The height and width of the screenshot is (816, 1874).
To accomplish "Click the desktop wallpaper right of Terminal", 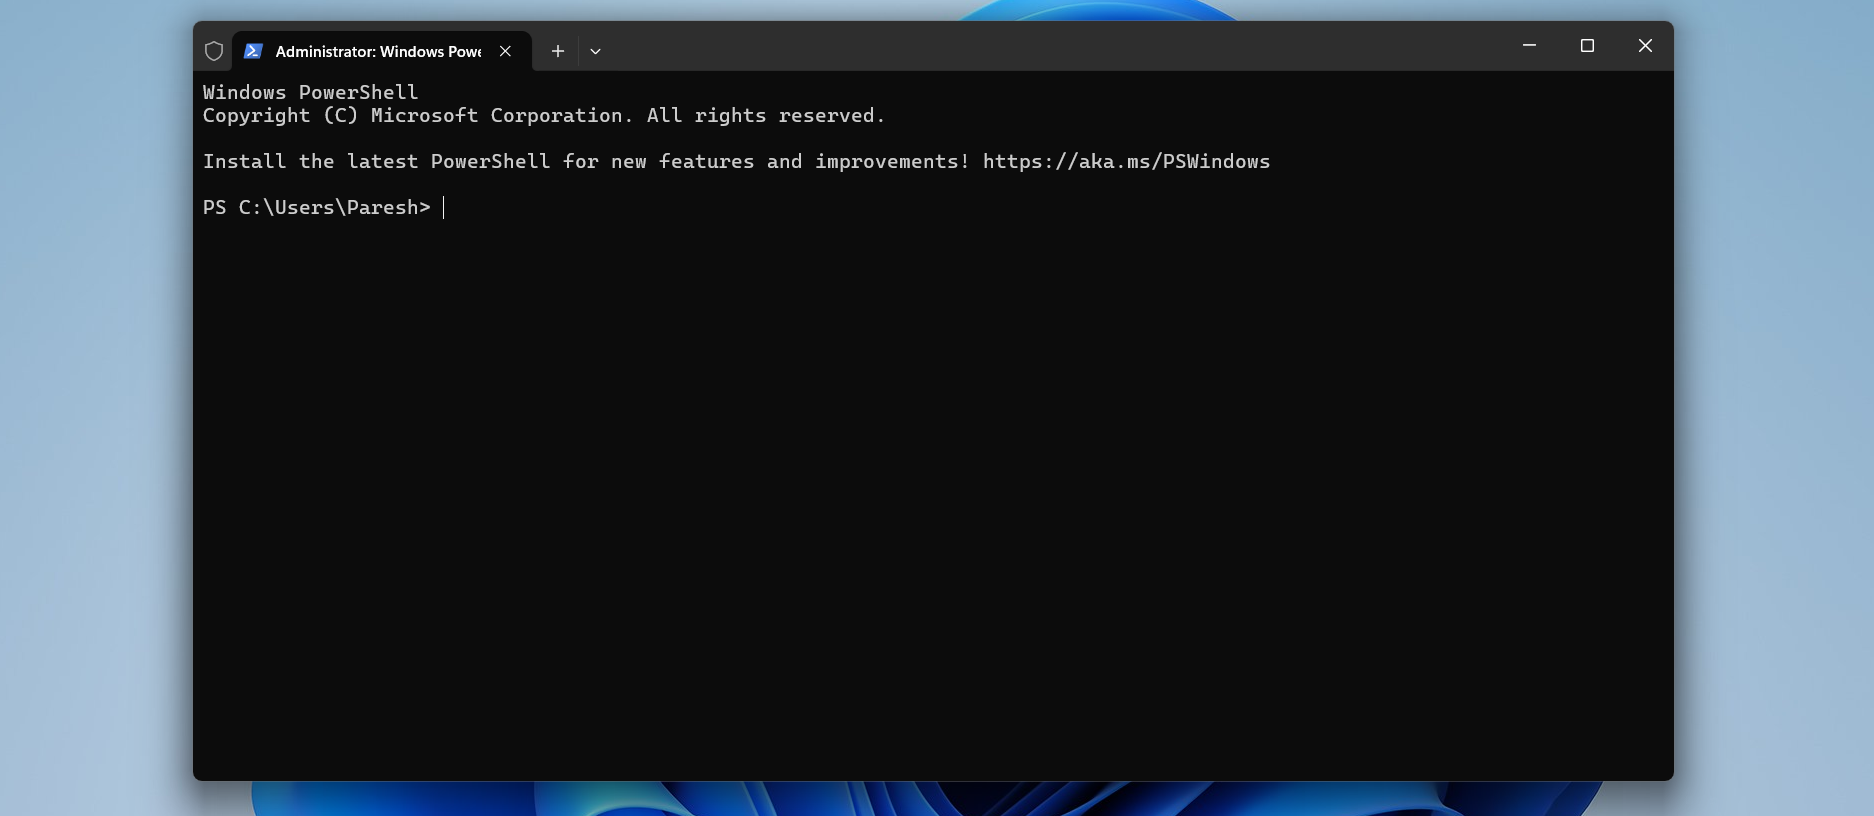I will [x=1775, y=400].
